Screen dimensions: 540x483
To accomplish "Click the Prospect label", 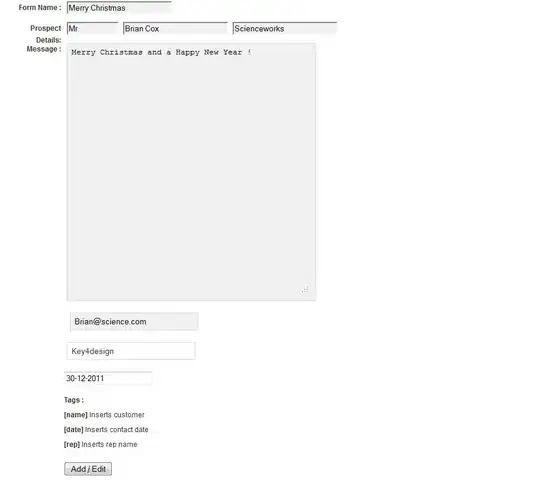I will (45, 28).
